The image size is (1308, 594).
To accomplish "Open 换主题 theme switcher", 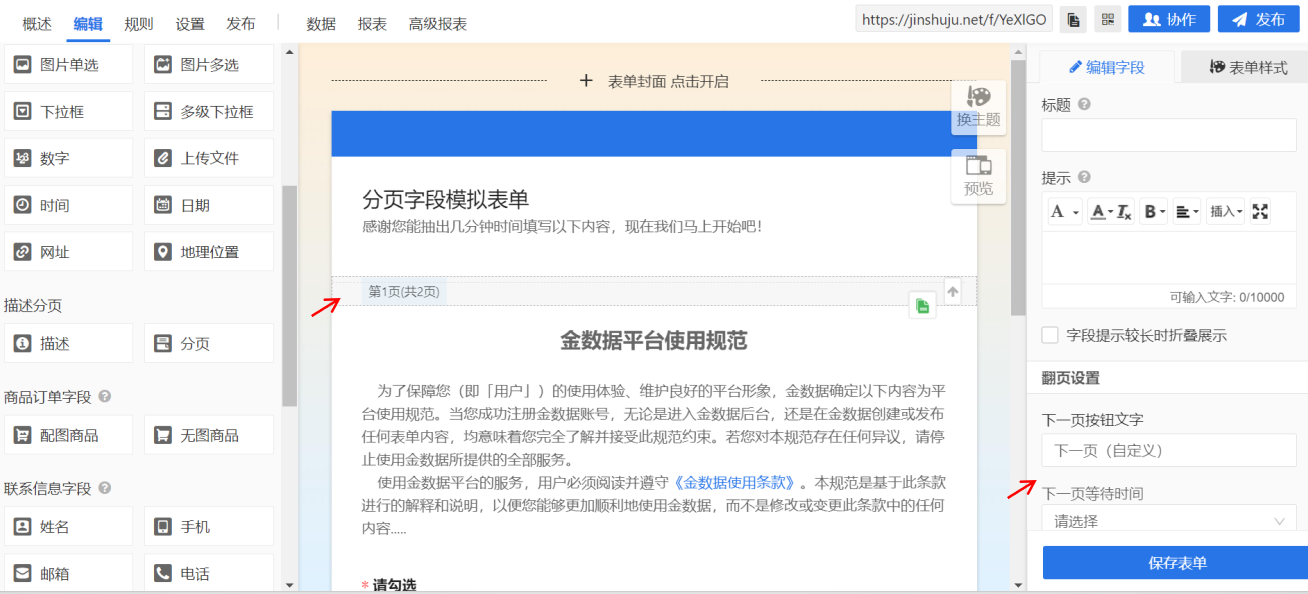I will [x=978, y=107].
